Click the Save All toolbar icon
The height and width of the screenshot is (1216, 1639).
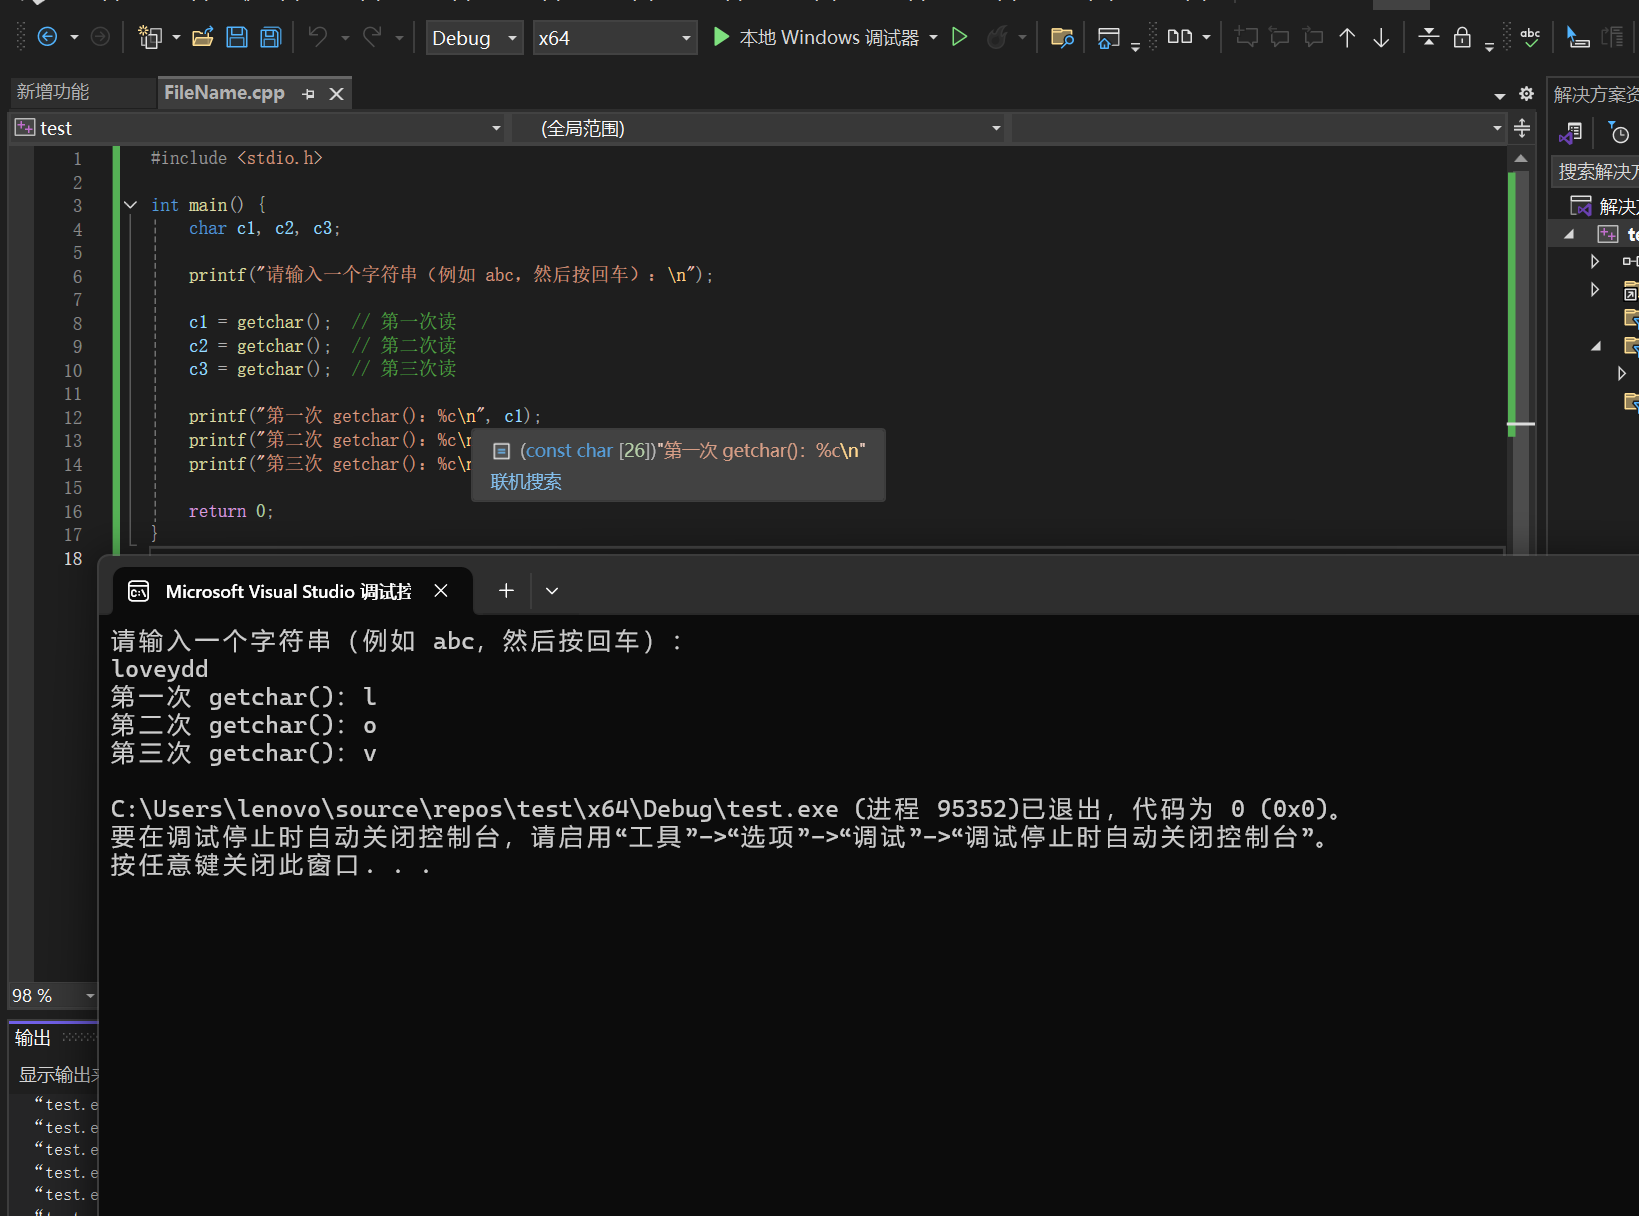point(269,37)
